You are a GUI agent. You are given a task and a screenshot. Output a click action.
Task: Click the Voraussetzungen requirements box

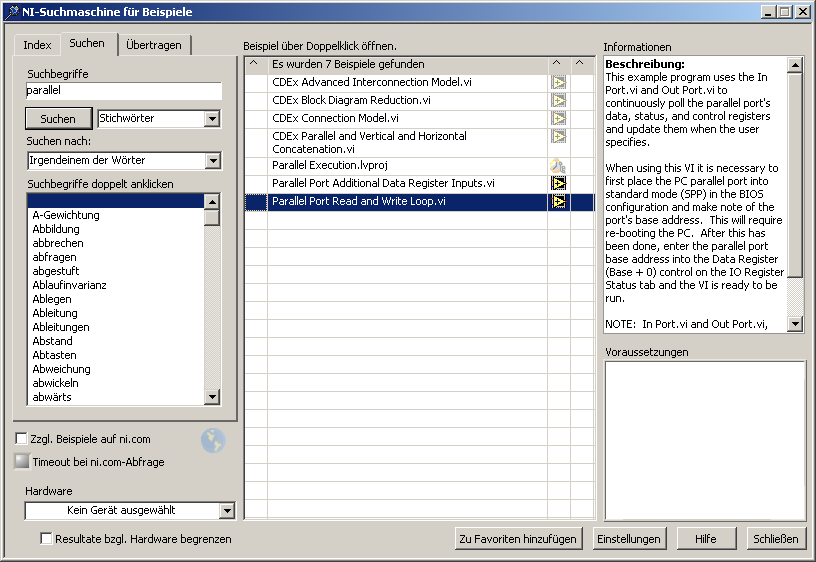tap(705, 440)
